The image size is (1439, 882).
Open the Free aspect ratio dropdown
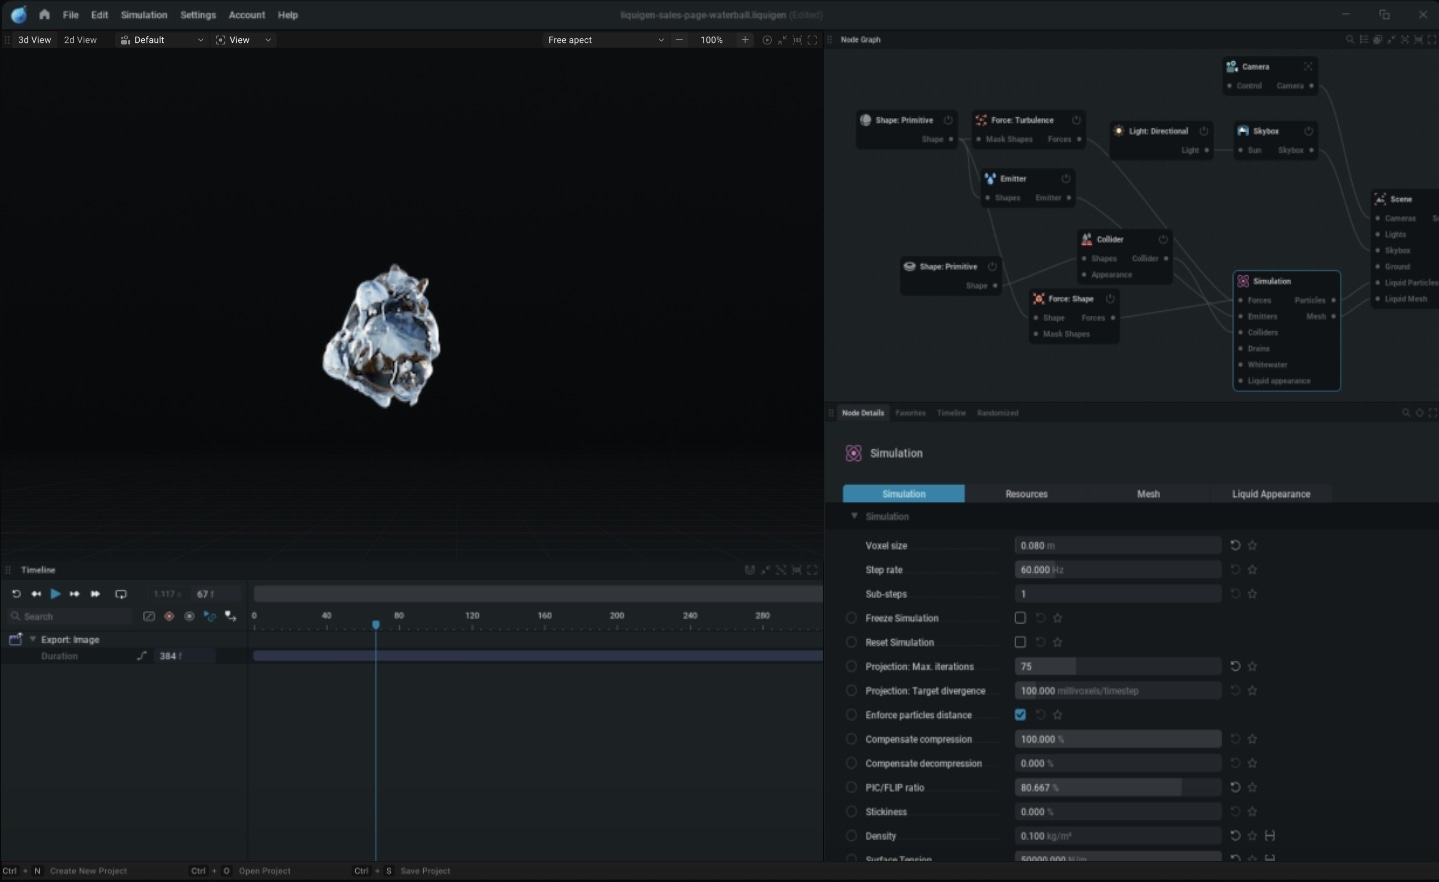coord(605,40)
